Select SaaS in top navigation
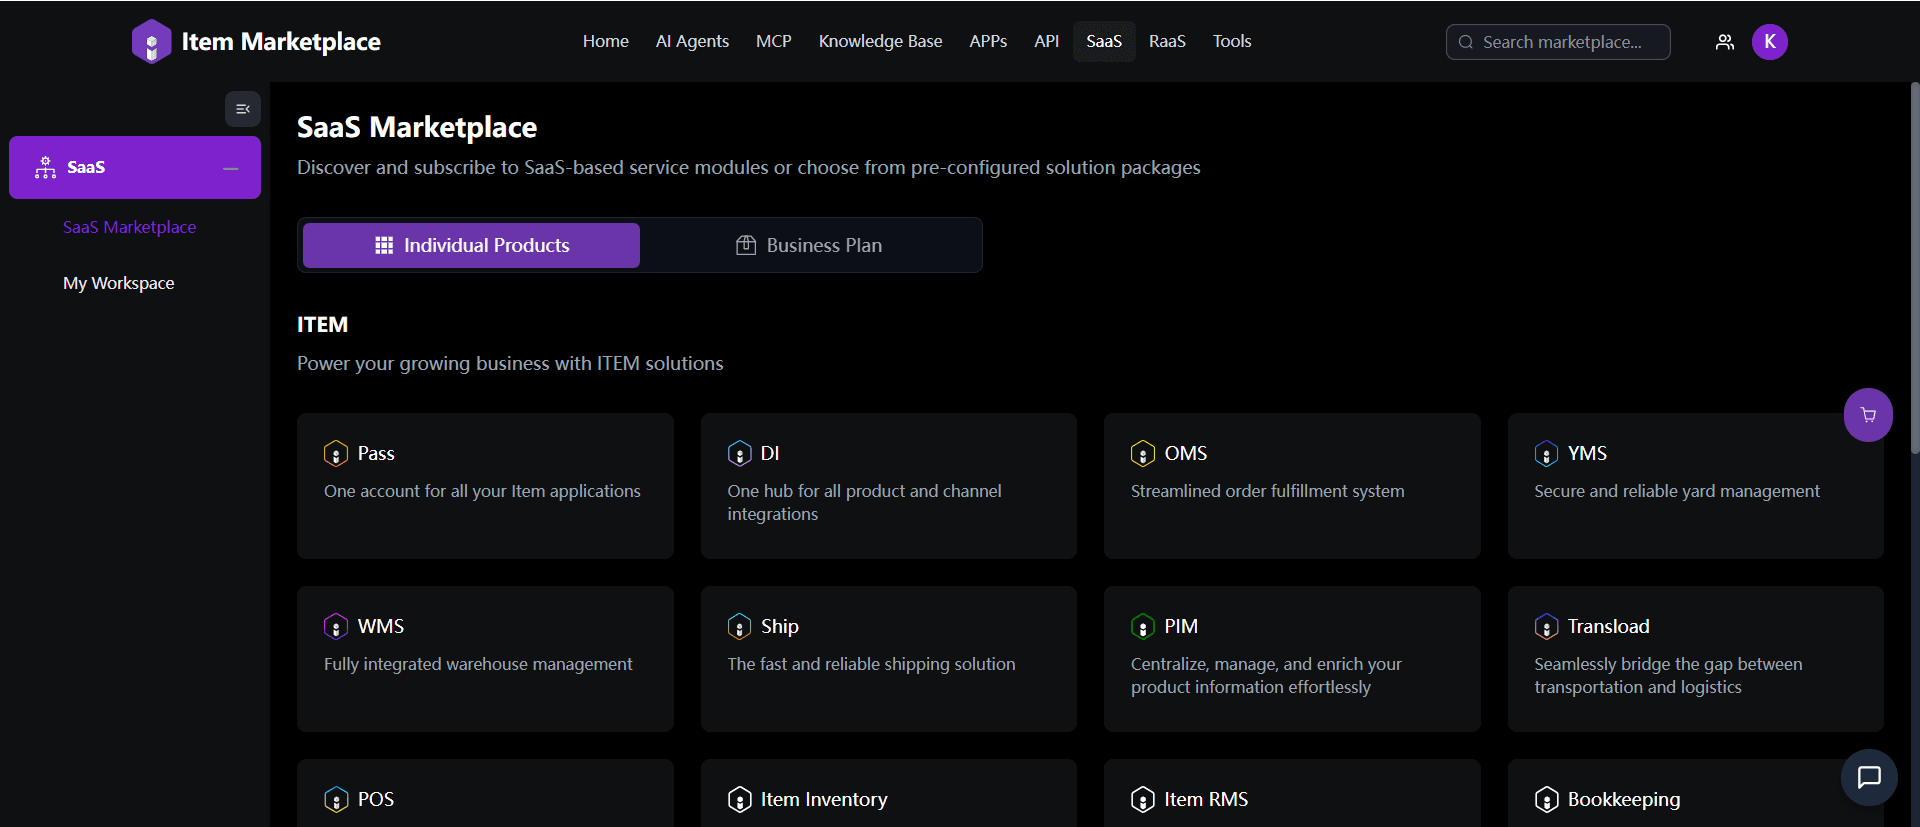 pos(1104,42)
